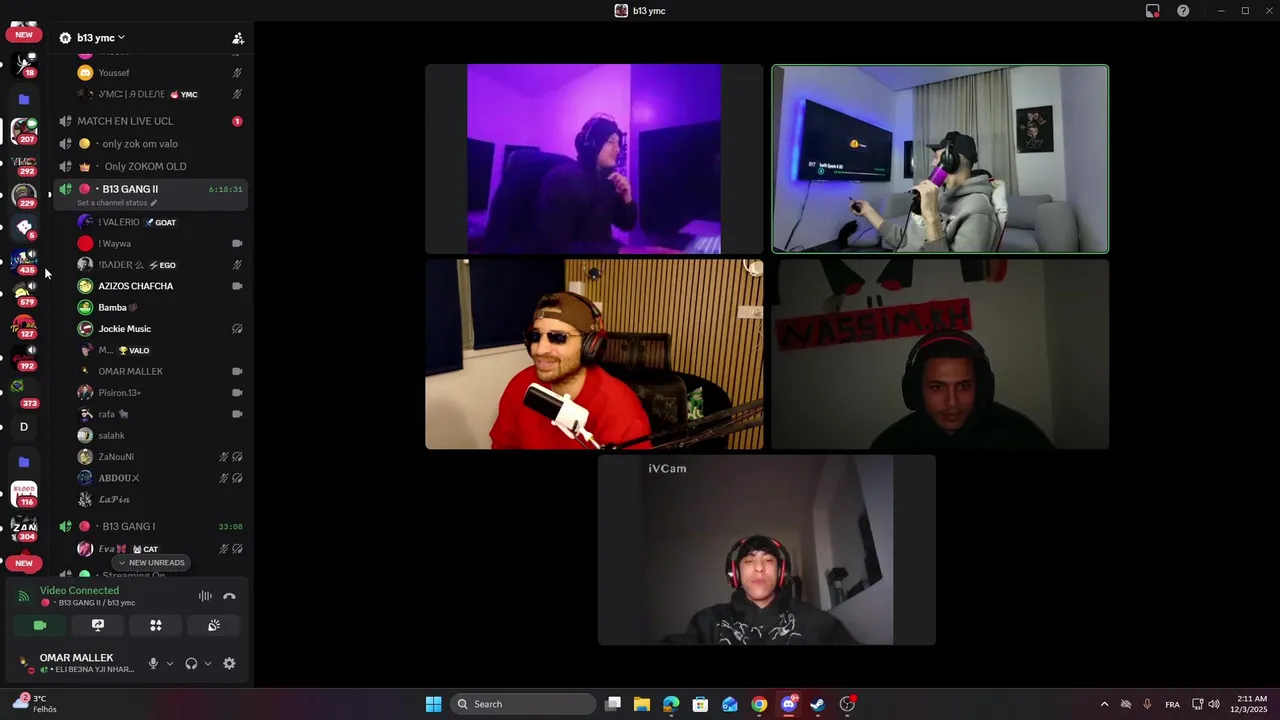Click the invite people icon in header

238,38
